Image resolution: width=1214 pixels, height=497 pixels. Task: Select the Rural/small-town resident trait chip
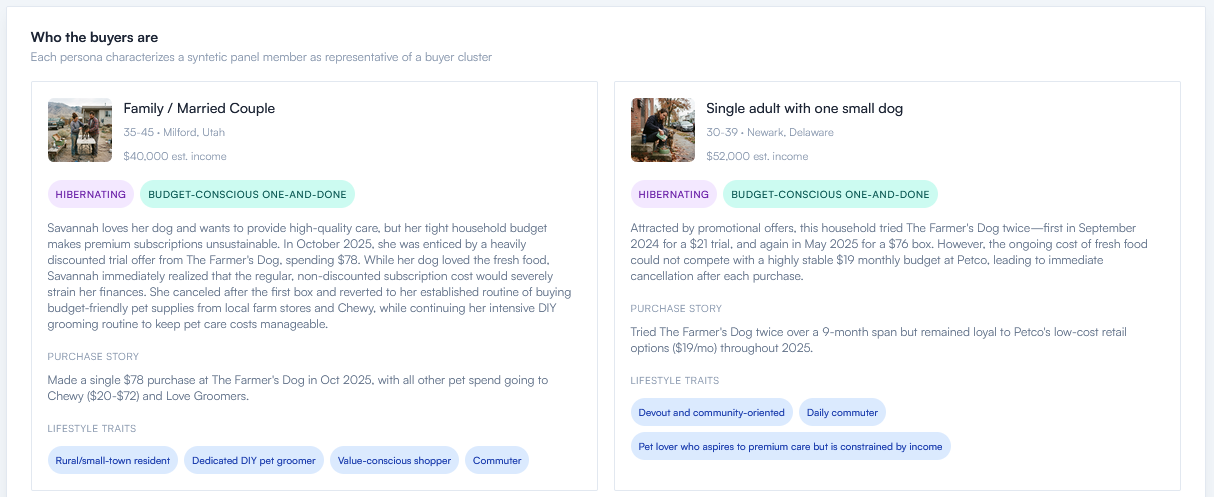[113, 460]
